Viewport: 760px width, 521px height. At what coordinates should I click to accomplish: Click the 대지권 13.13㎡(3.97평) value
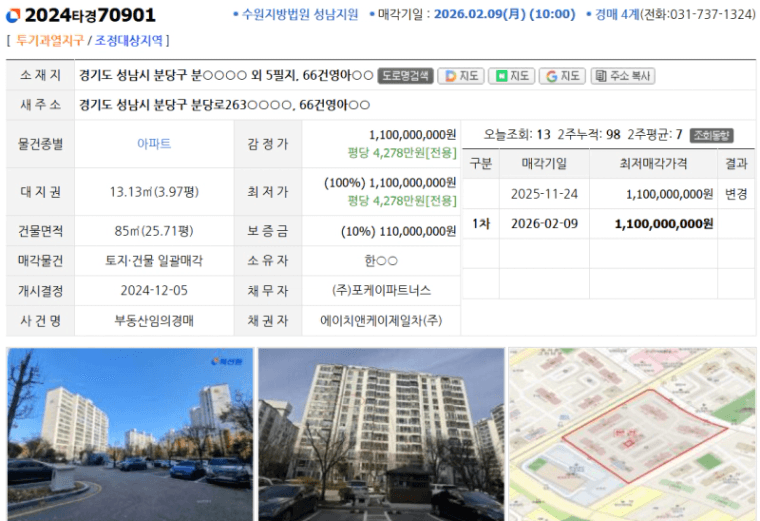154,192
